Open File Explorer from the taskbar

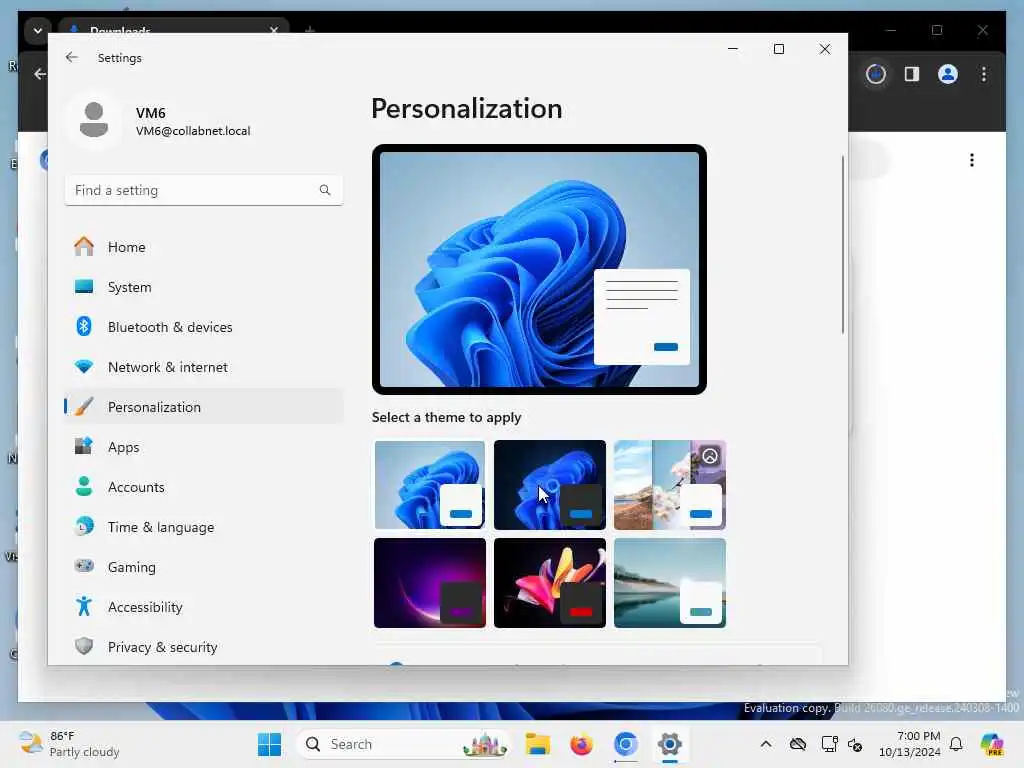(x=538, y=744)
